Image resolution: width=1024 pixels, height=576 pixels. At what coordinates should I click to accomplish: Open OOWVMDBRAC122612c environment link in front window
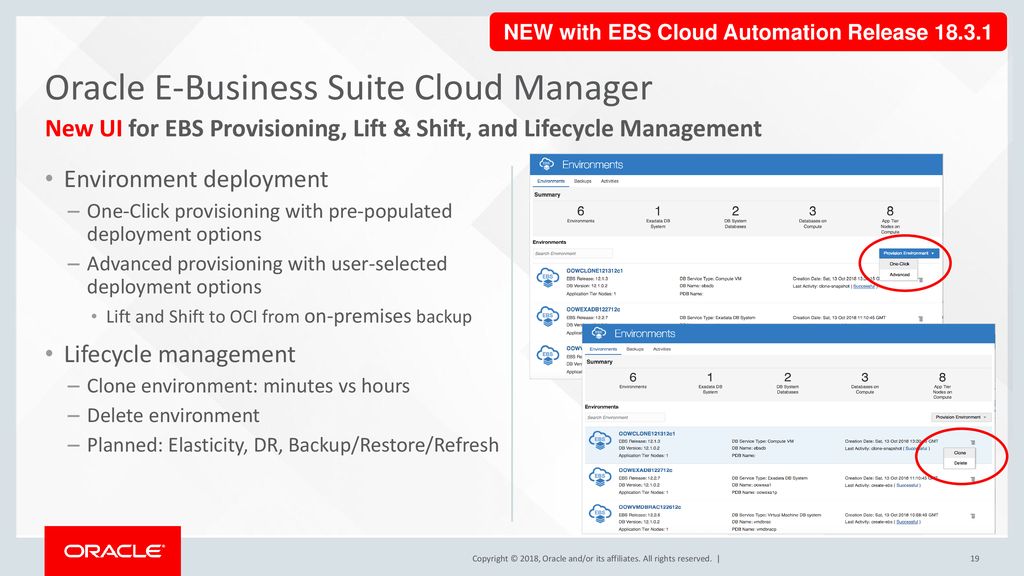click(x=650, y=507)
